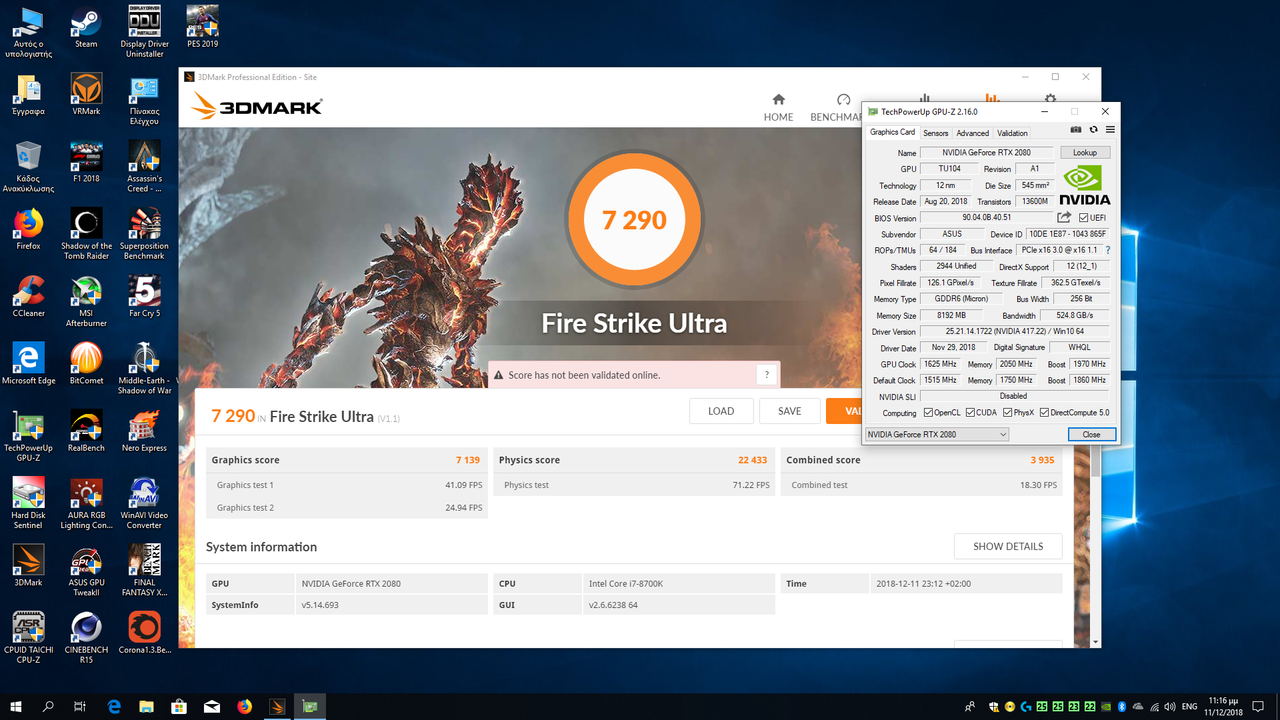Screen dimensions: 1280x720
Task: Select the Corona 1.3 Benchmark icon
Action: [144, 633]
